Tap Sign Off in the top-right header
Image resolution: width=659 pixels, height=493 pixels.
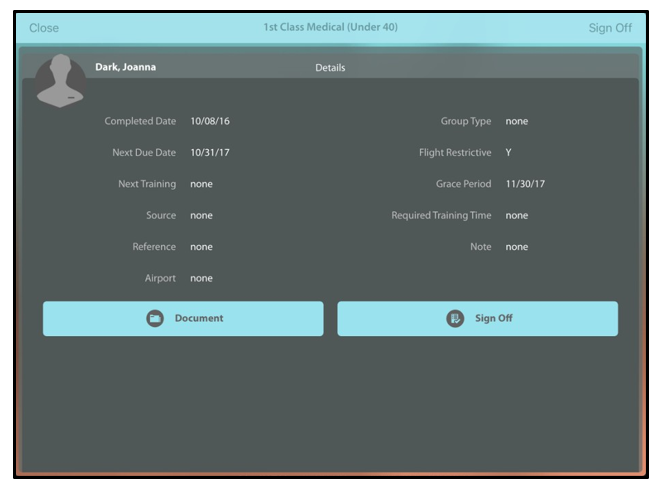(609, 28)
